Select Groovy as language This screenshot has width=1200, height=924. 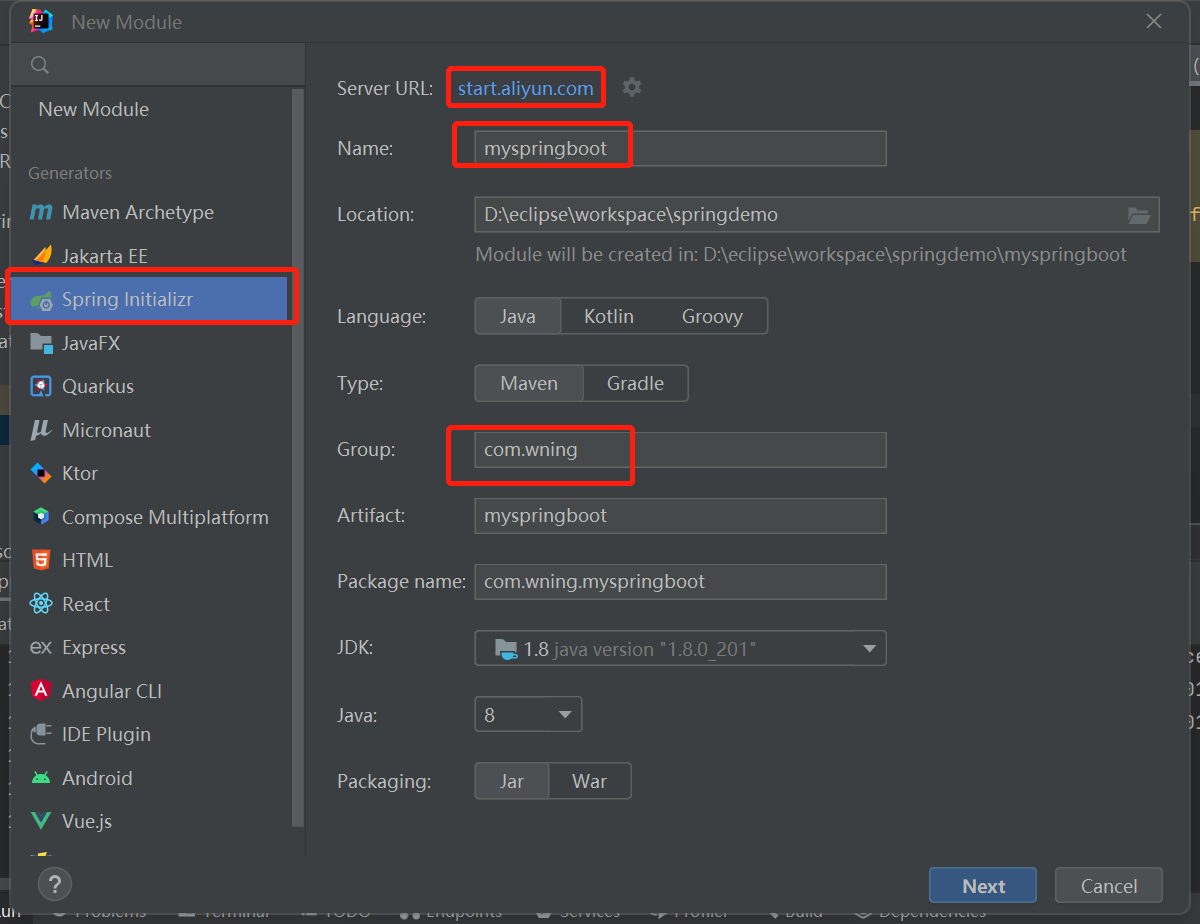click(712, 316)
